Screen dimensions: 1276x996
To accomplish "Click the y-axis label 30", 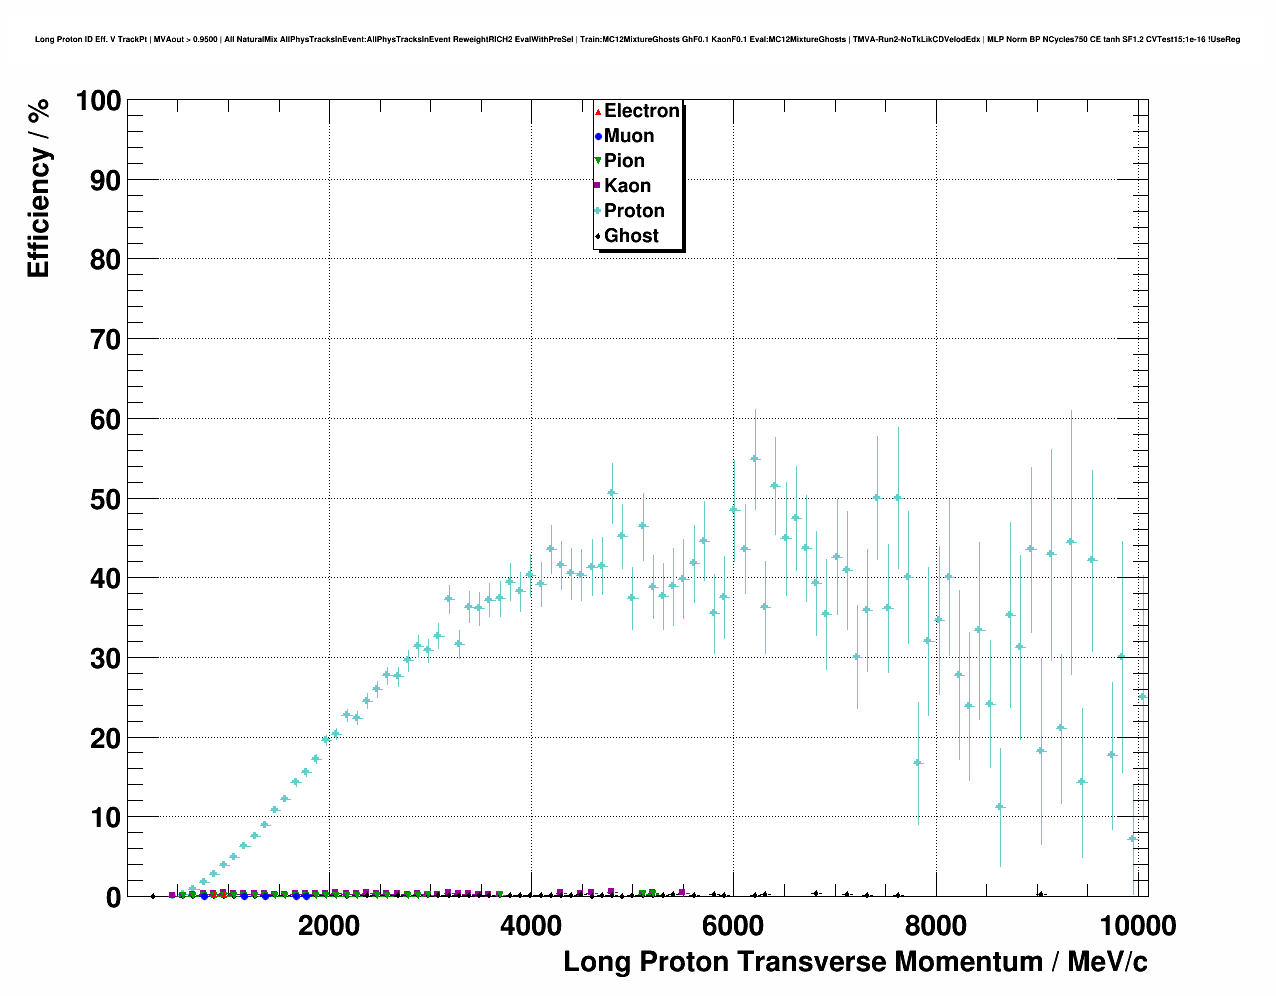I will 106,659.
